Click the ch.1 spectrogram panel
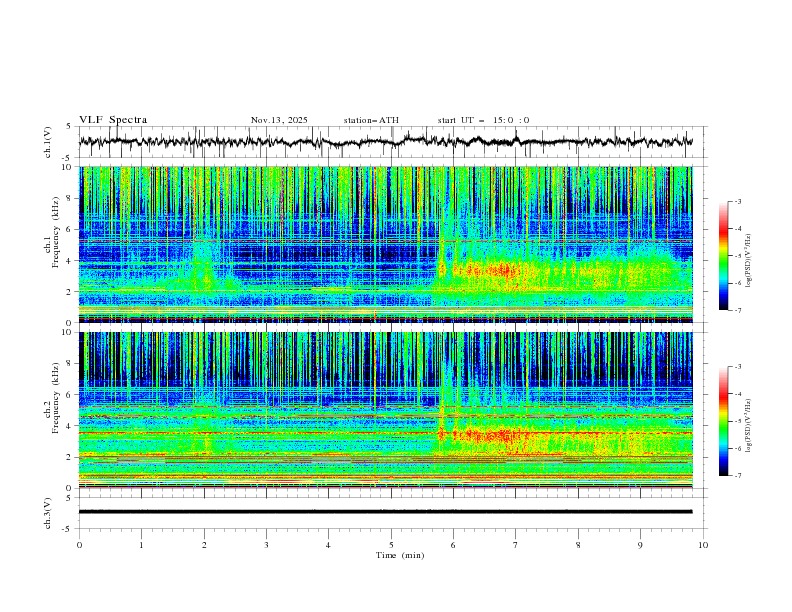792x612 pixels. coord(385,244)
